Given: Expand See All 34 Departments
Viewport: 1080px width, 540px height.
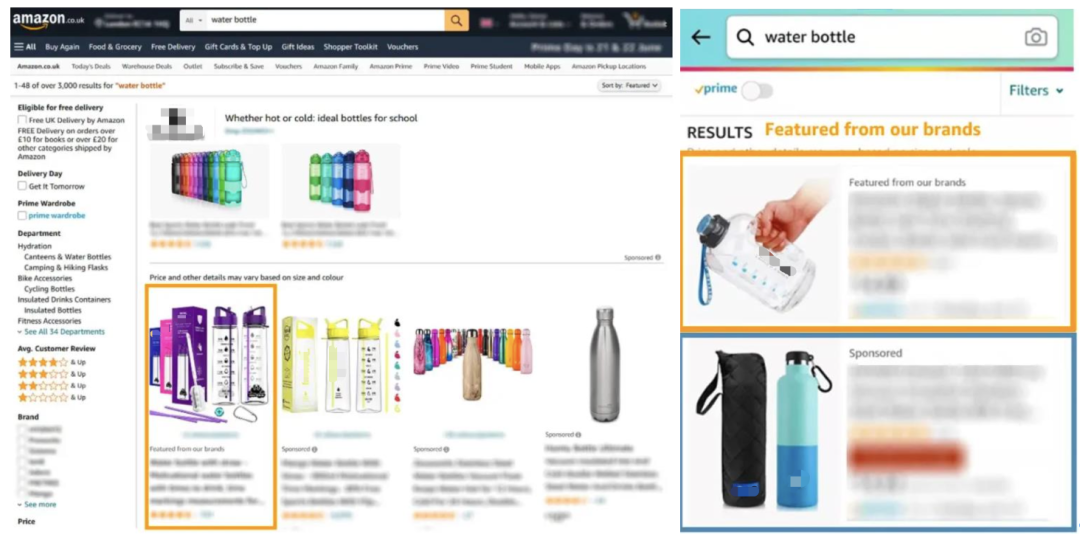Looking at the screenshot, I should tap(61, 332).
